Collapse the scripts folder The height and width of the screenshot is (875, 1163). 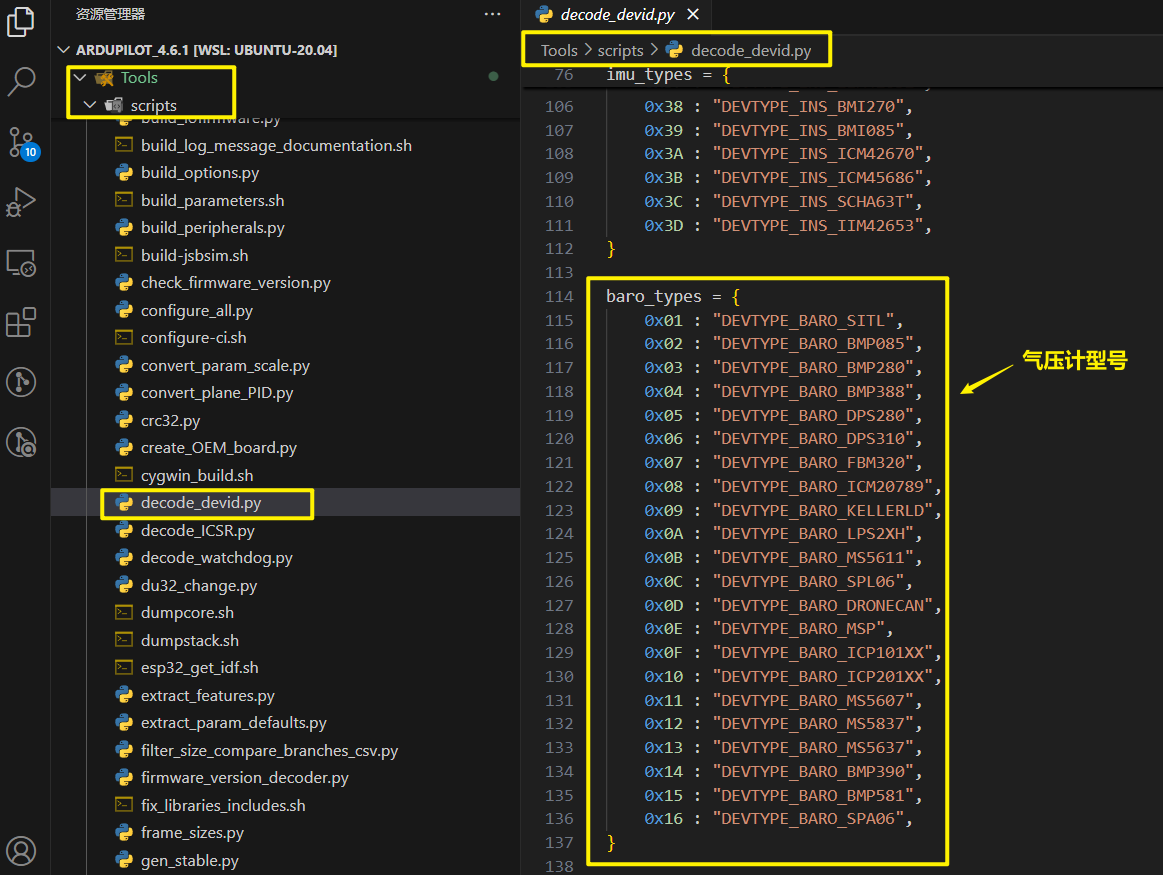90,105
